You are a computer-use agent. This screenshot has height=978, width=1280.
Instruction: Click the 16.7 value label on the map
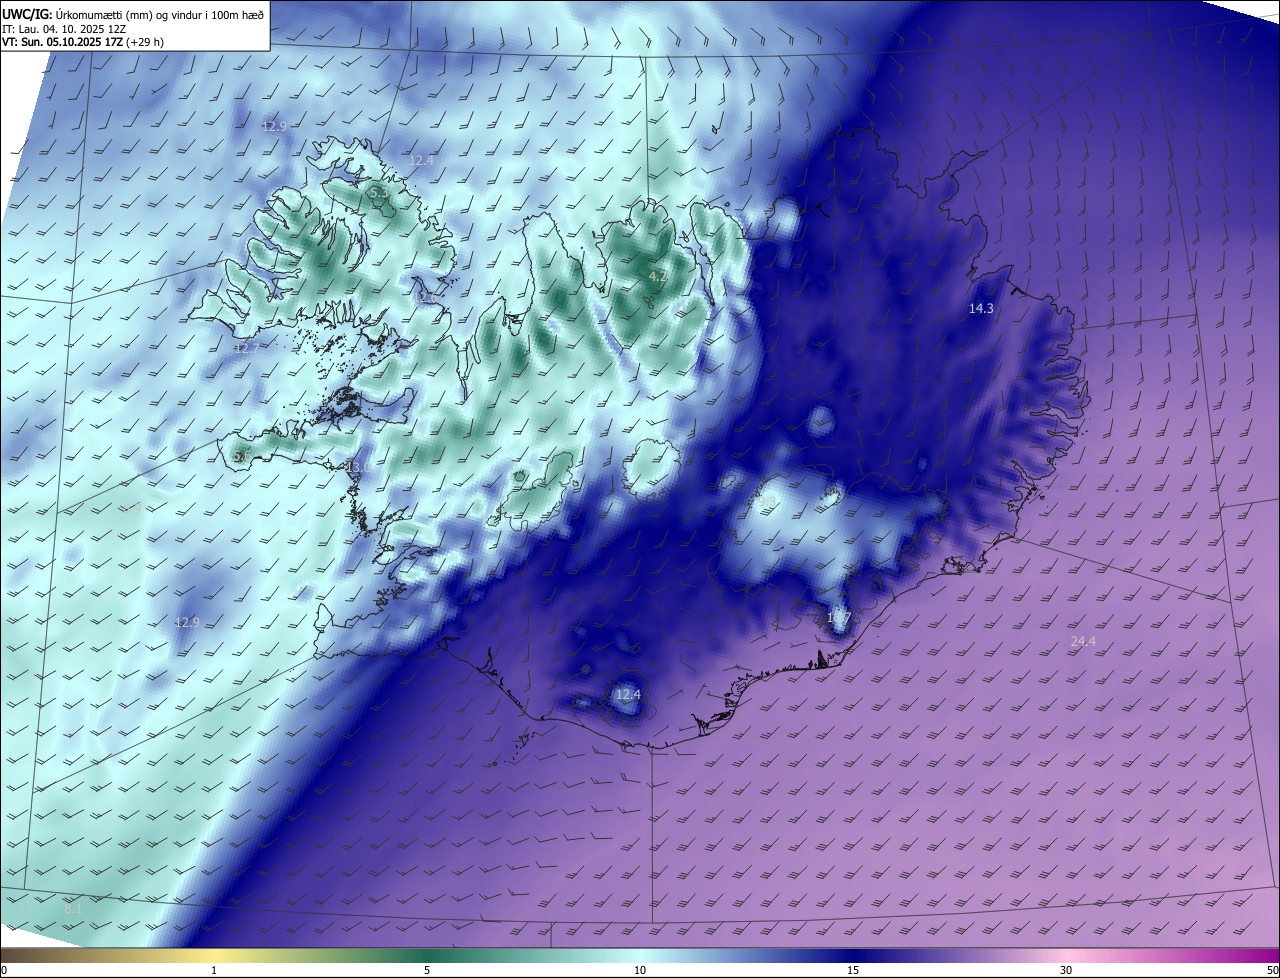point(838,618)
